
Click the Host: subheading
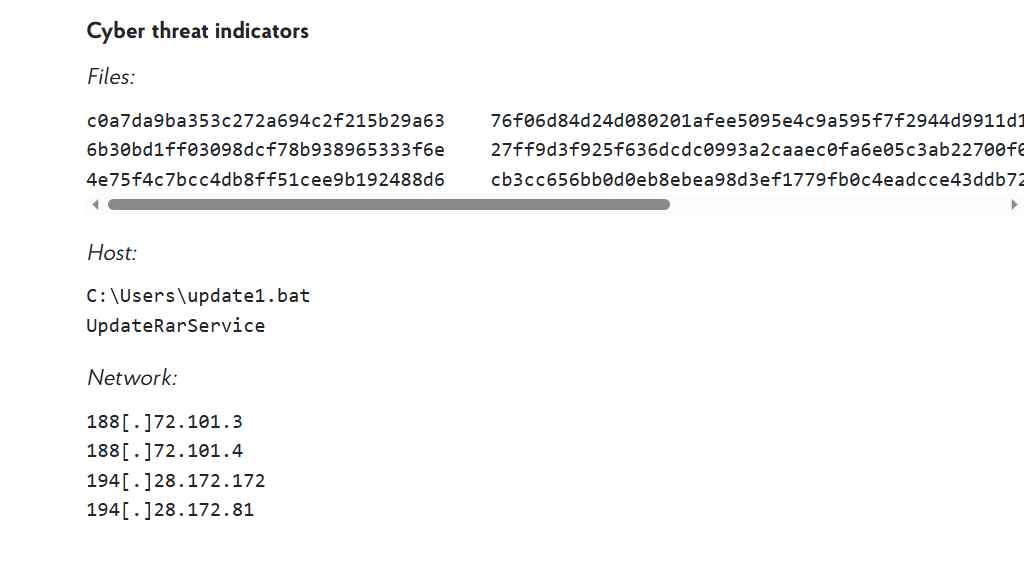click(112, 253)
